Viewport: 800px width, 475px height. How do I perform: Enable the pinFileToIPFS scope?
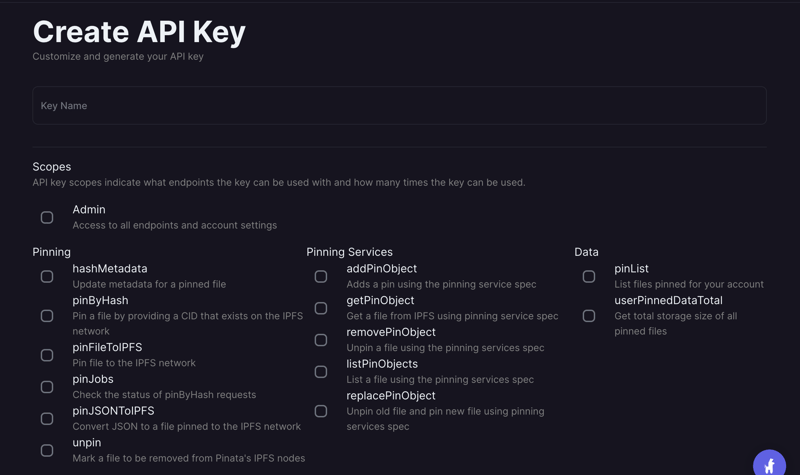[47, 355]
